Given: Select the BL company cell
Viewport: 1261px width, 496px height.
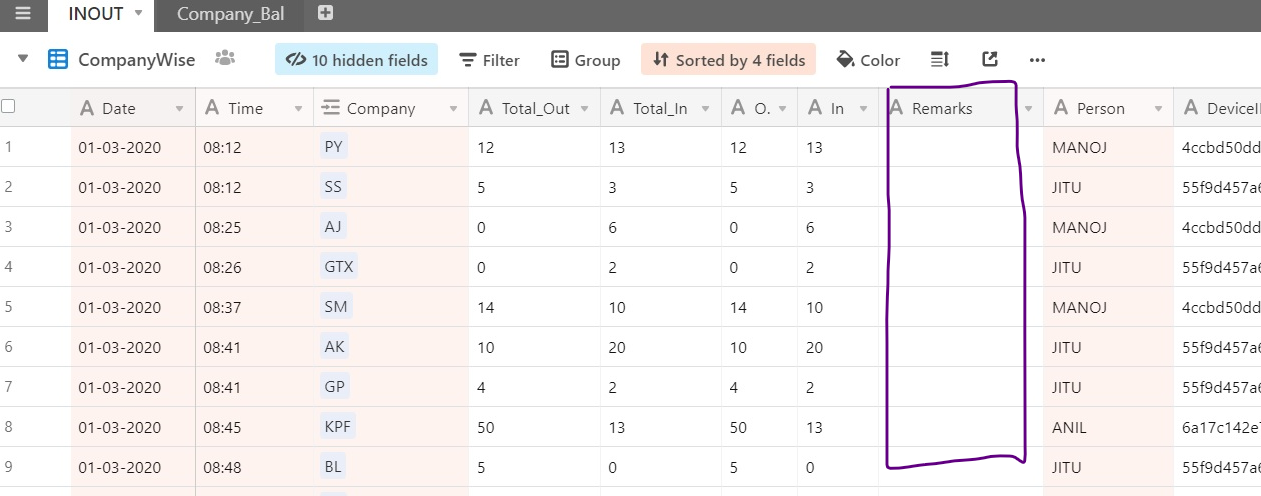Looking at the screenshot, I should click(392, 467).
